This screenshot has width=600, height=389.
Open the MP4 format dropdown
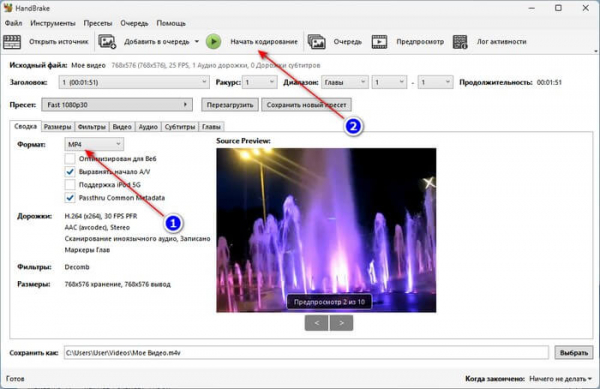94,144
